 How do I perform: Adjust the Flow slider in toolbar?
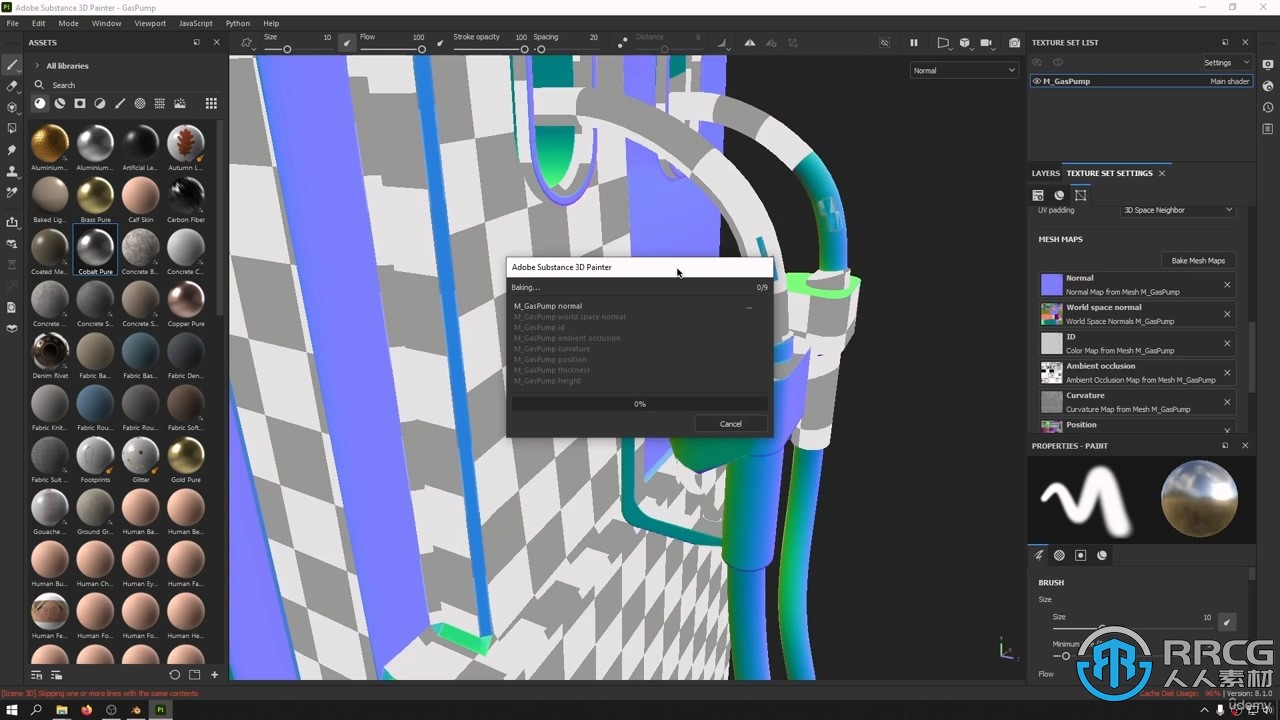393,49
